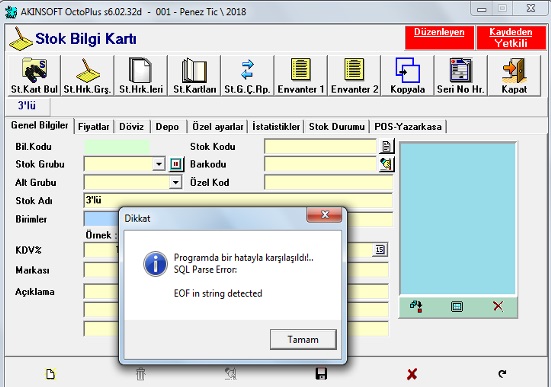This screenshot has height=387, width=551.
Task: Click Stok Kodu input field
Action: (x=321, y=146)
